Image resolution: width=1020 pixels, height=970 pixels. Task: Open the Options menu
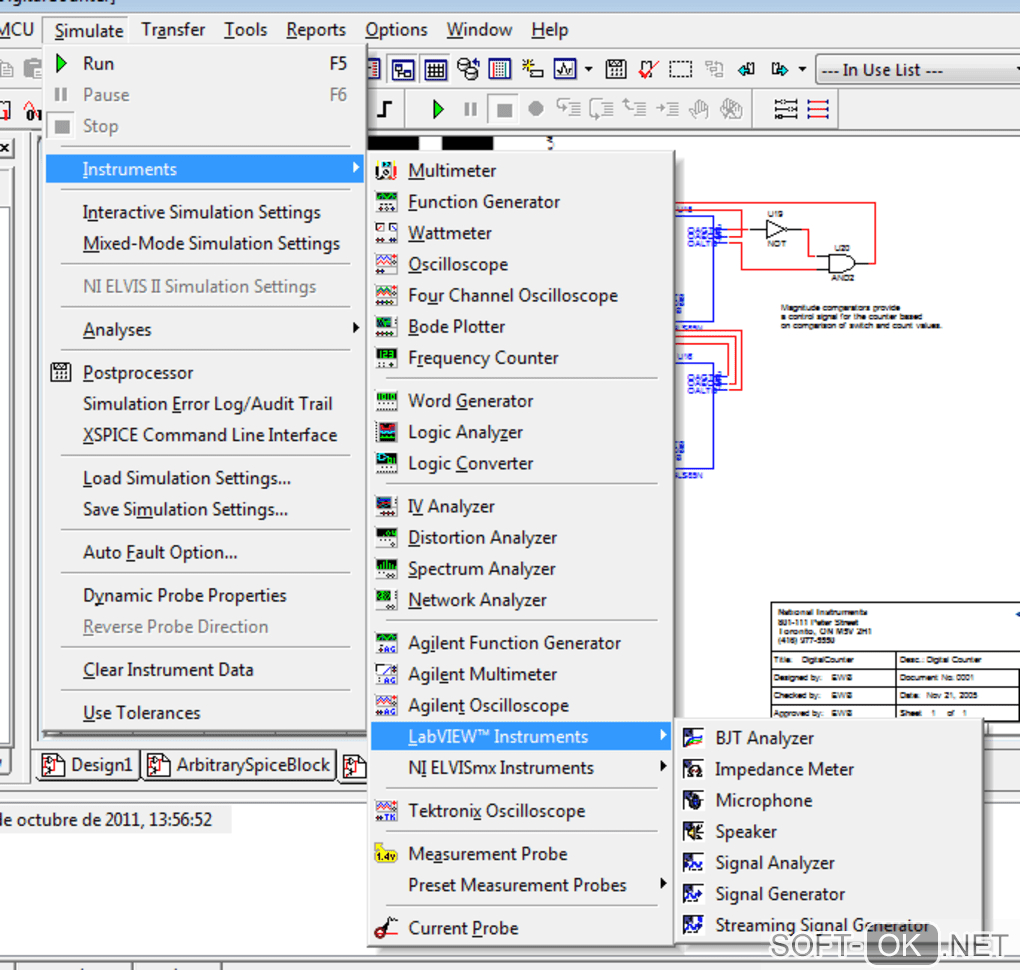396,30
